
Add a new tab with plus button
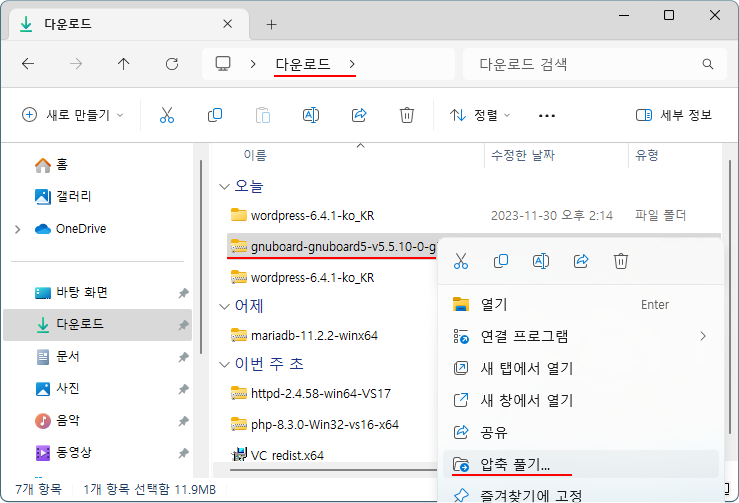click(x=271, y=25)
